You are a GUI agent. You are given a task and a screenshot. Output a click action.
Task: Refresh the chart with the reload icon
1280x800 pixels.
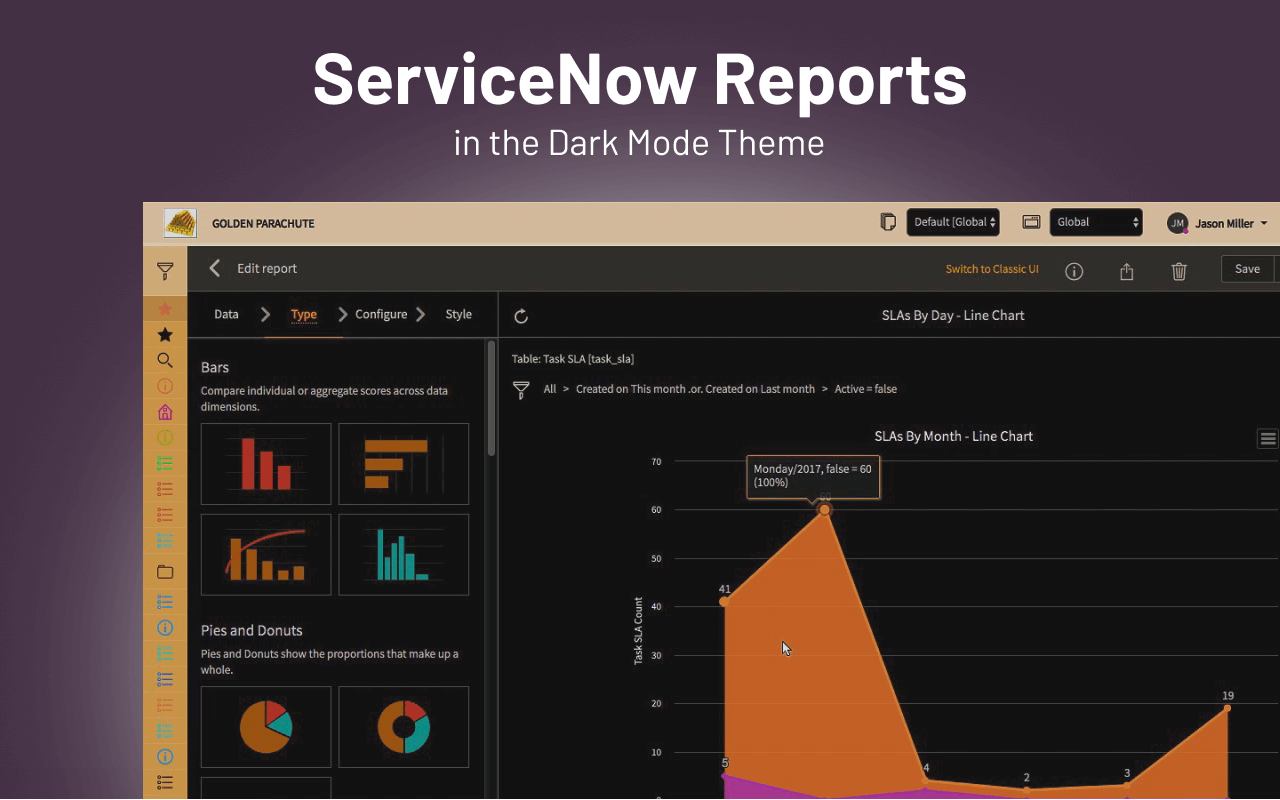point(521,316)
